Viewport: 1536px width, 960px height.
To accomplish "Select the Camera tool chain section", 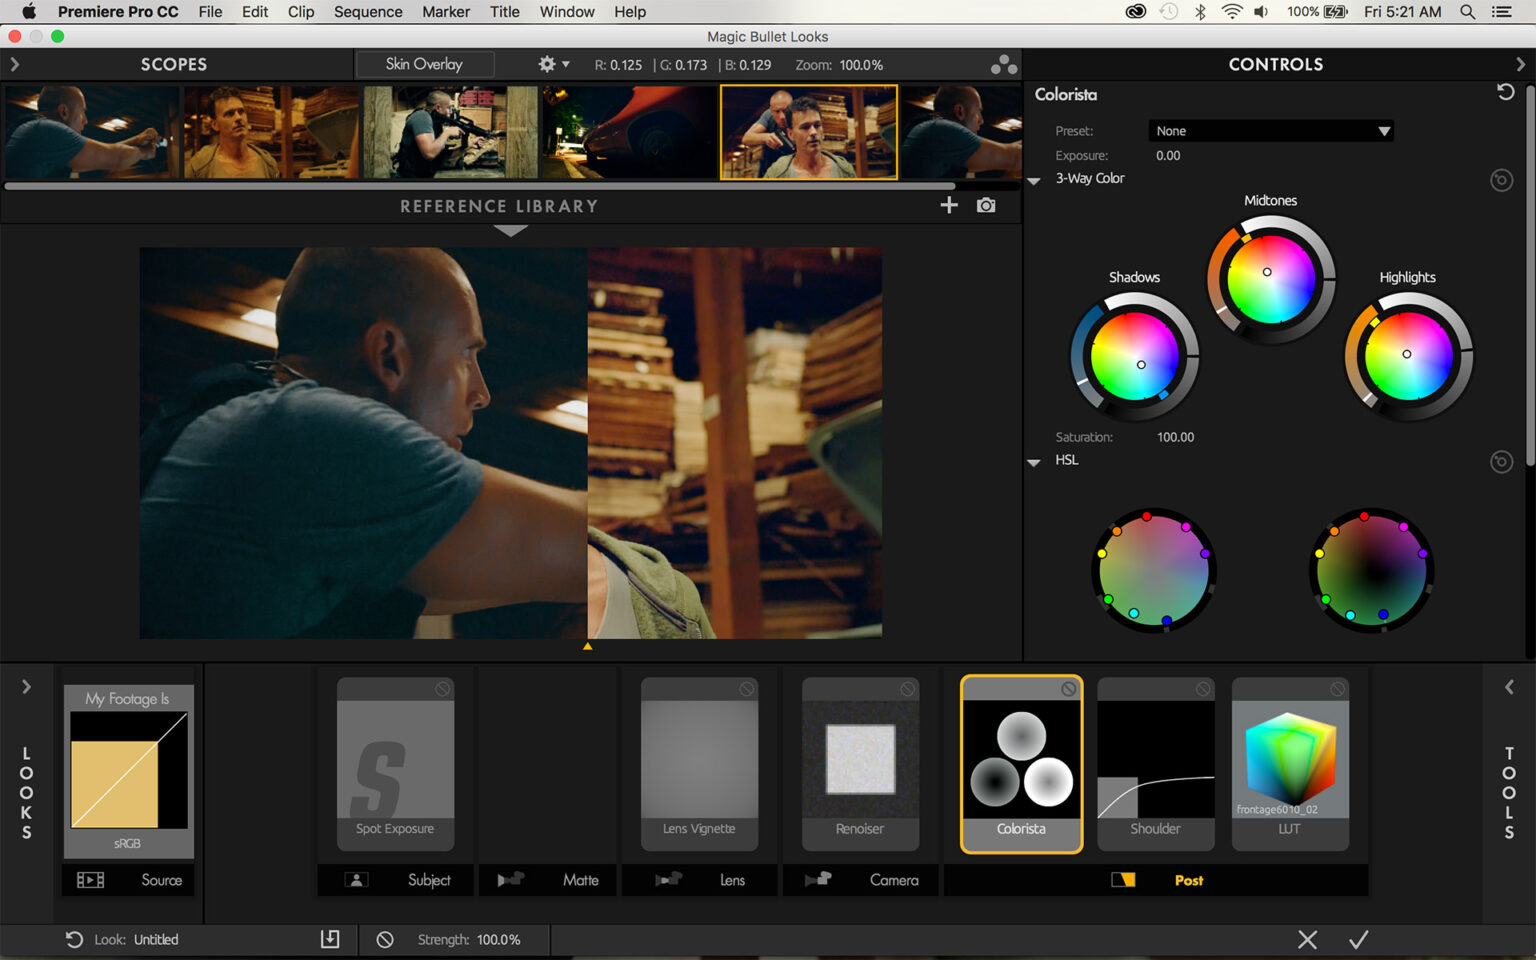I will 861,880.
